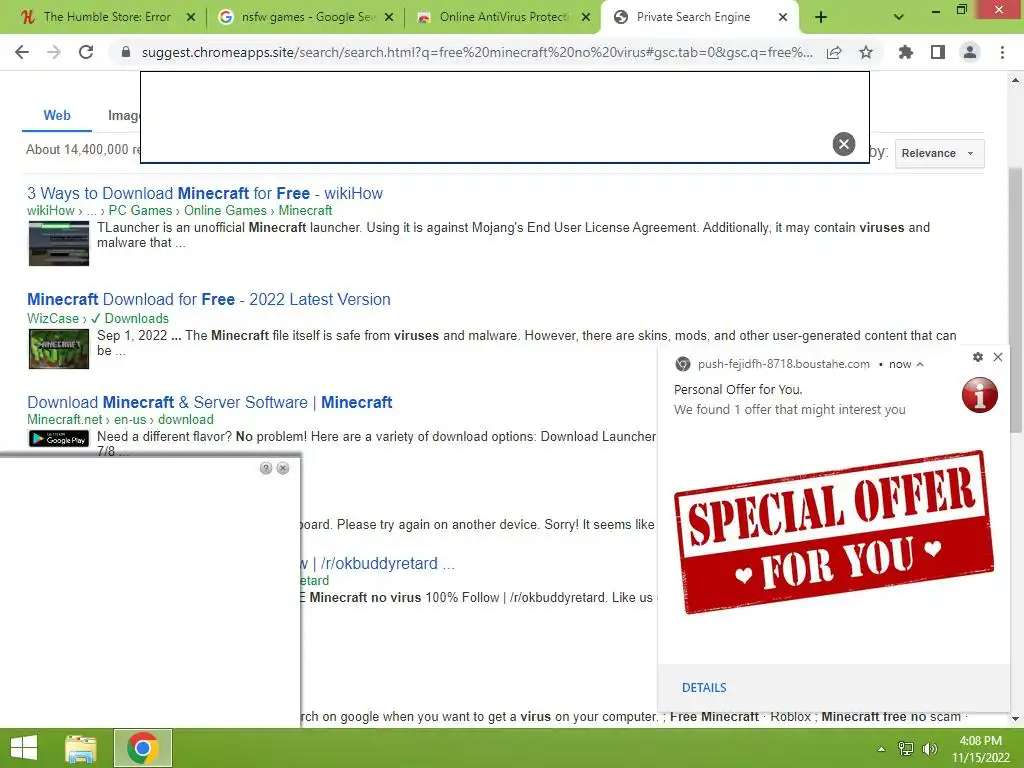Click the forward navigation arrow
Screen dimensions: 1024x768
coord(54,52)
